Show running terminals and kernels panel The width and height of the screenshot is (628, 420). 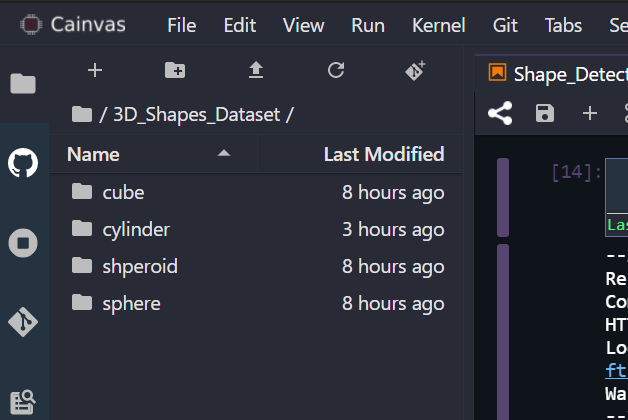(23, 242)
